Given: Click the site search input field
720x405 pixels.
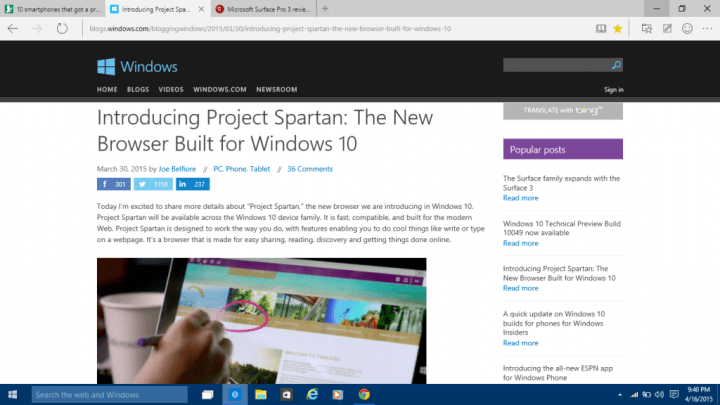Looking at the screenshot, I should click(557, 65).
